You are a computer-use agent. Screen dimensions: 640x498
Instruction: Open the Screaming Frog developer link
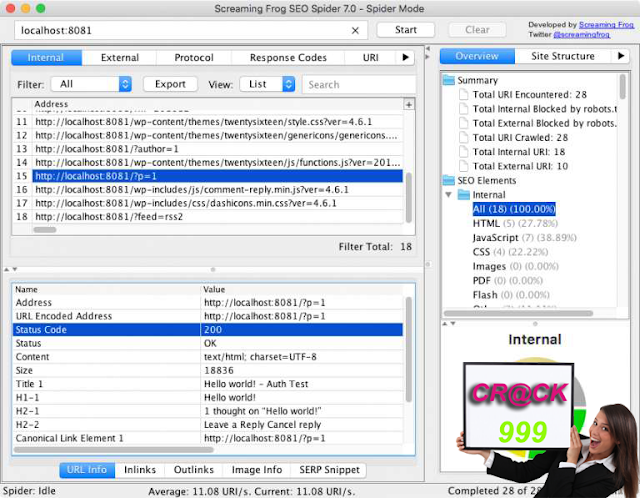(606, 24)
